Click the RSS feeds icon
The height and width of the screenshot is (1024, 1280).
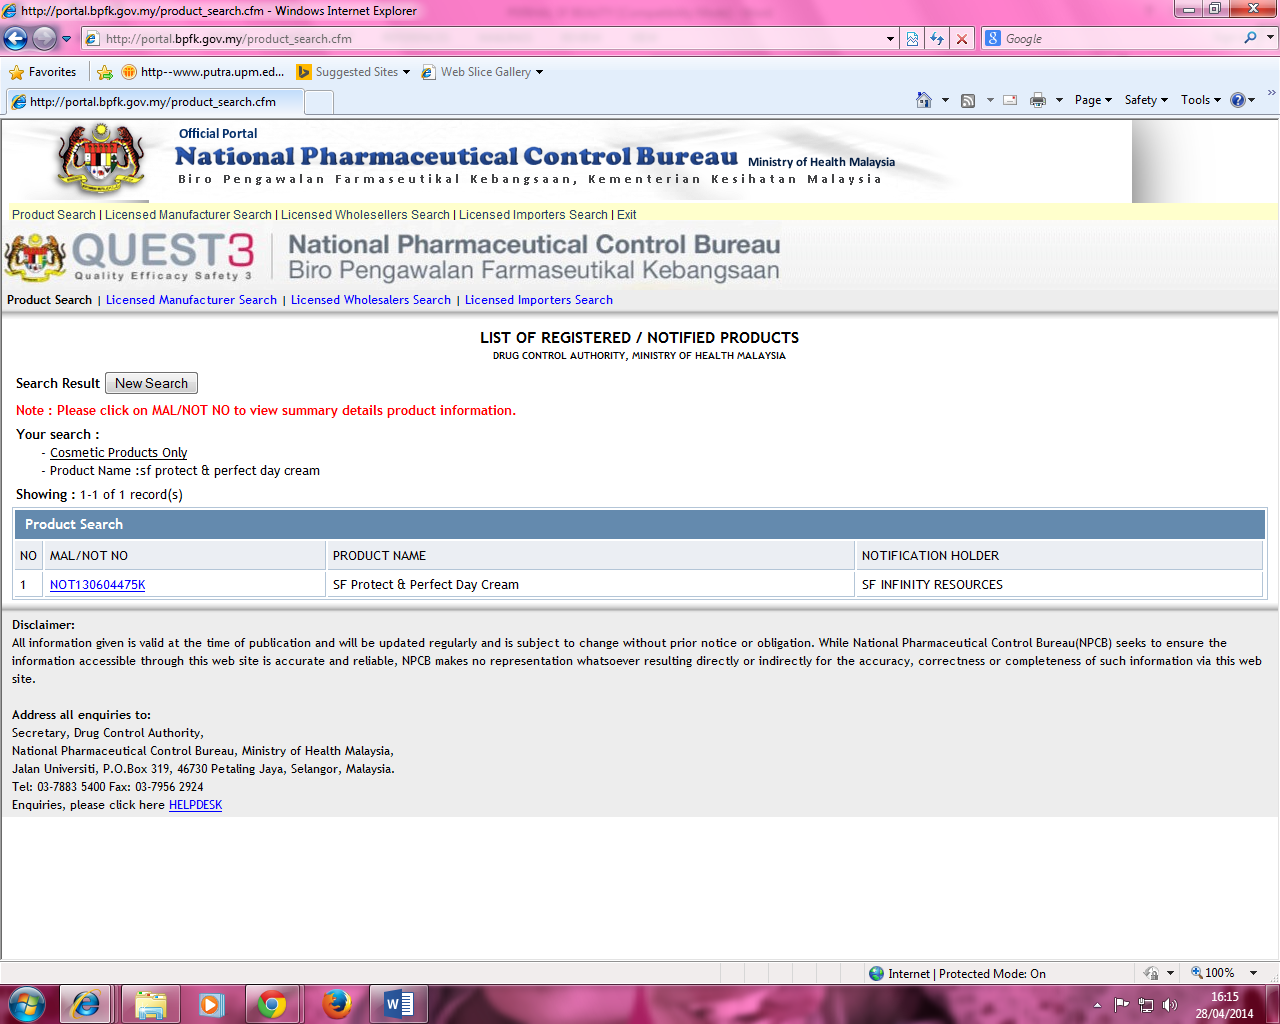(968, 100)
